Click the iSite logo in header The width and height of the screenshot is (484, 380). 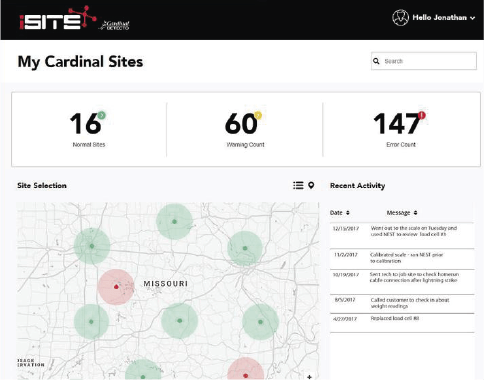(x=58, y=18)
